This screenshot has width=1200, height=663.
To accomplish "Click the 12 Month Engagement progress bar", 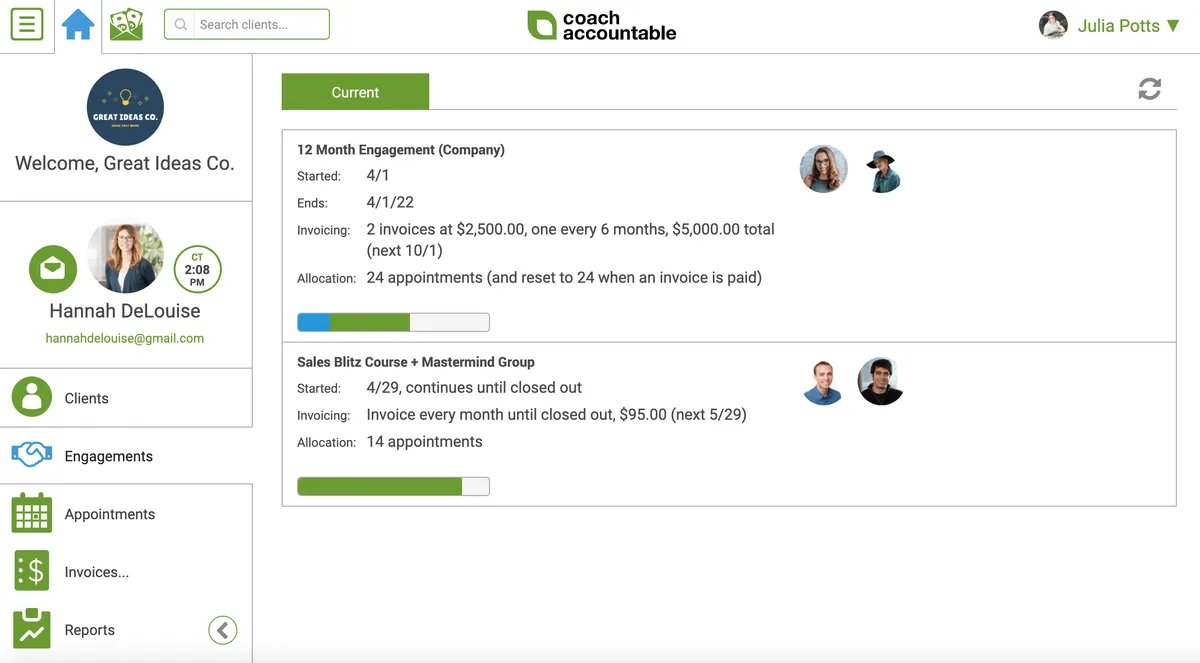I will tap(393, 322).
